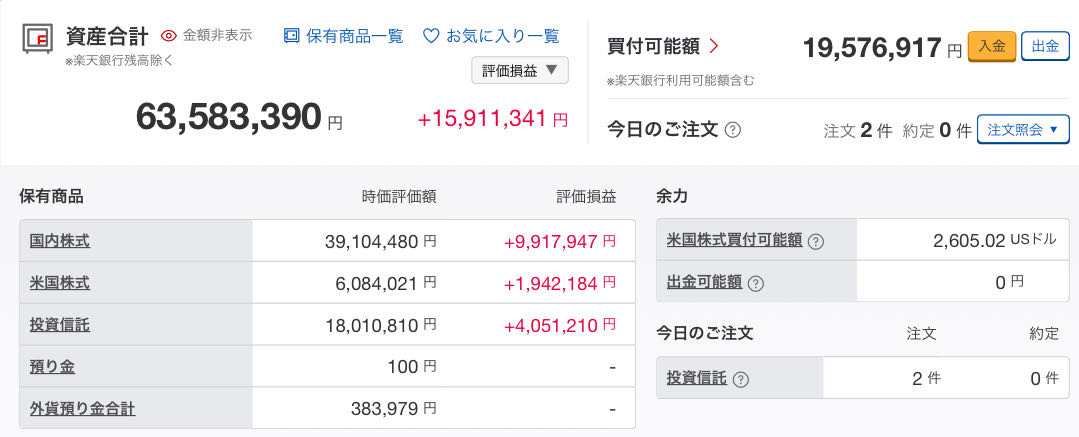Open the 評価損益 dropdown
The image size is (1079, 437).
[520, 70]
